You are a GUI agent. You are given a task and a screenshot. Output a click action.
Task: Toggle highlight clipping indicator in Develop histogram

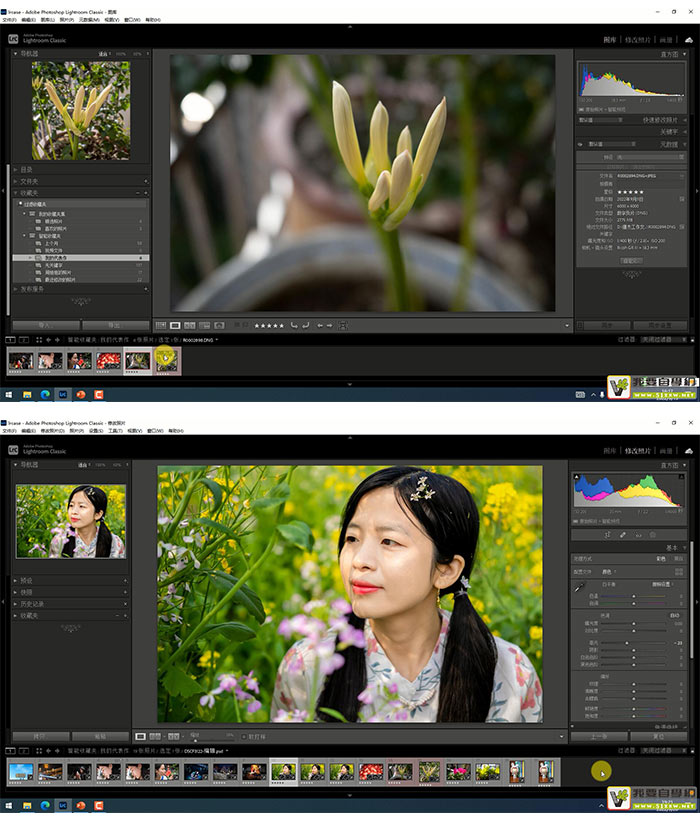pyautogui.click(x=681, y=477)
